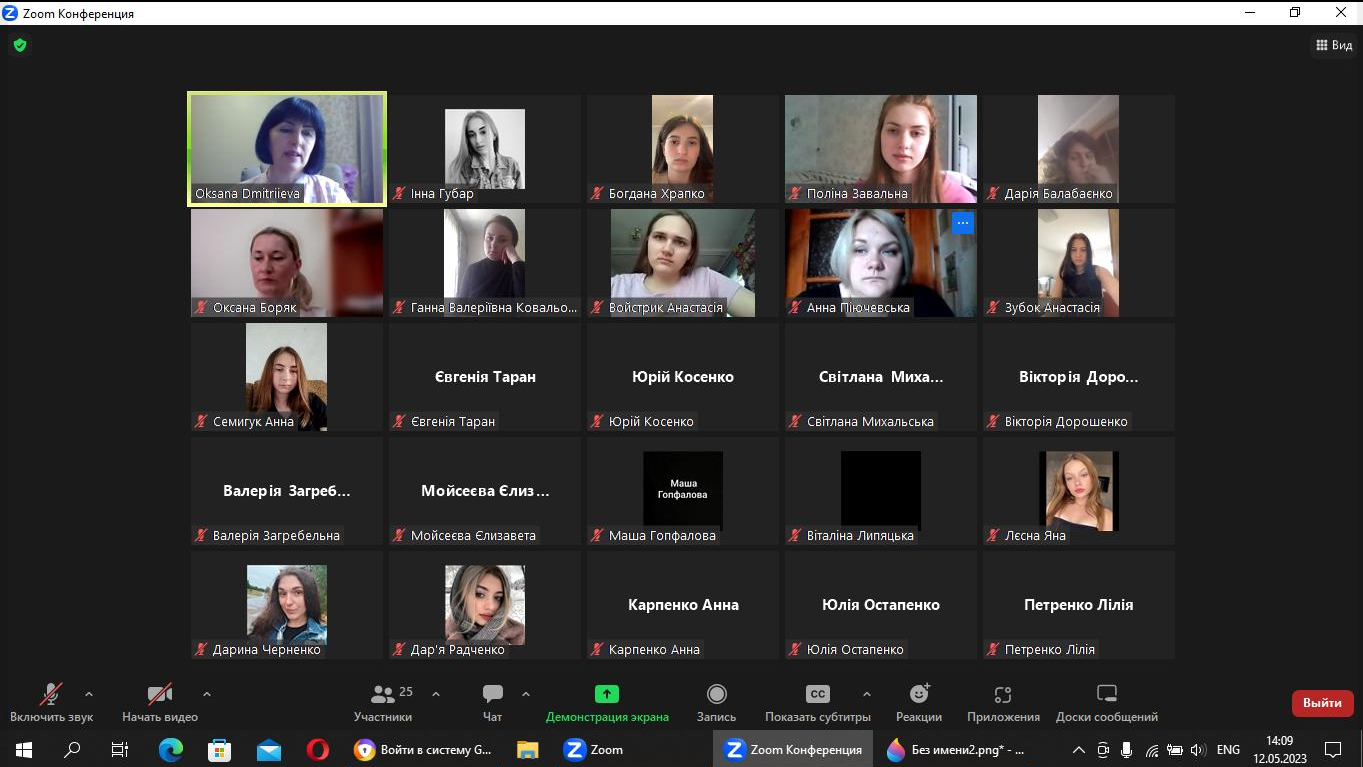Open the View layout menu
The width and height of the screenshot is (1363, 767).
[1333, 45]
